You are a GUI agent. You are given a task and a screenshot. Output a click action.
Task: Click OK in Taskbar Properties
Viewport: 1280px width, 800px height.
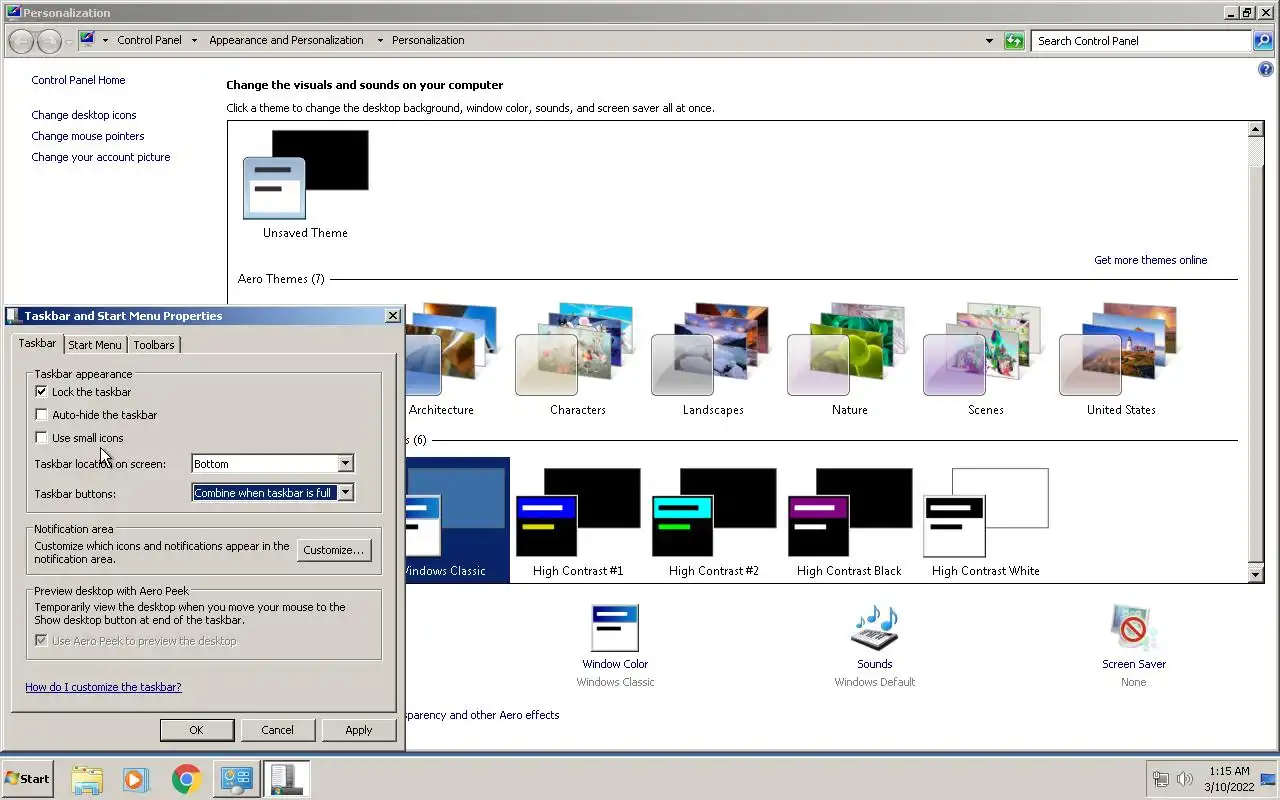(197, 730)
